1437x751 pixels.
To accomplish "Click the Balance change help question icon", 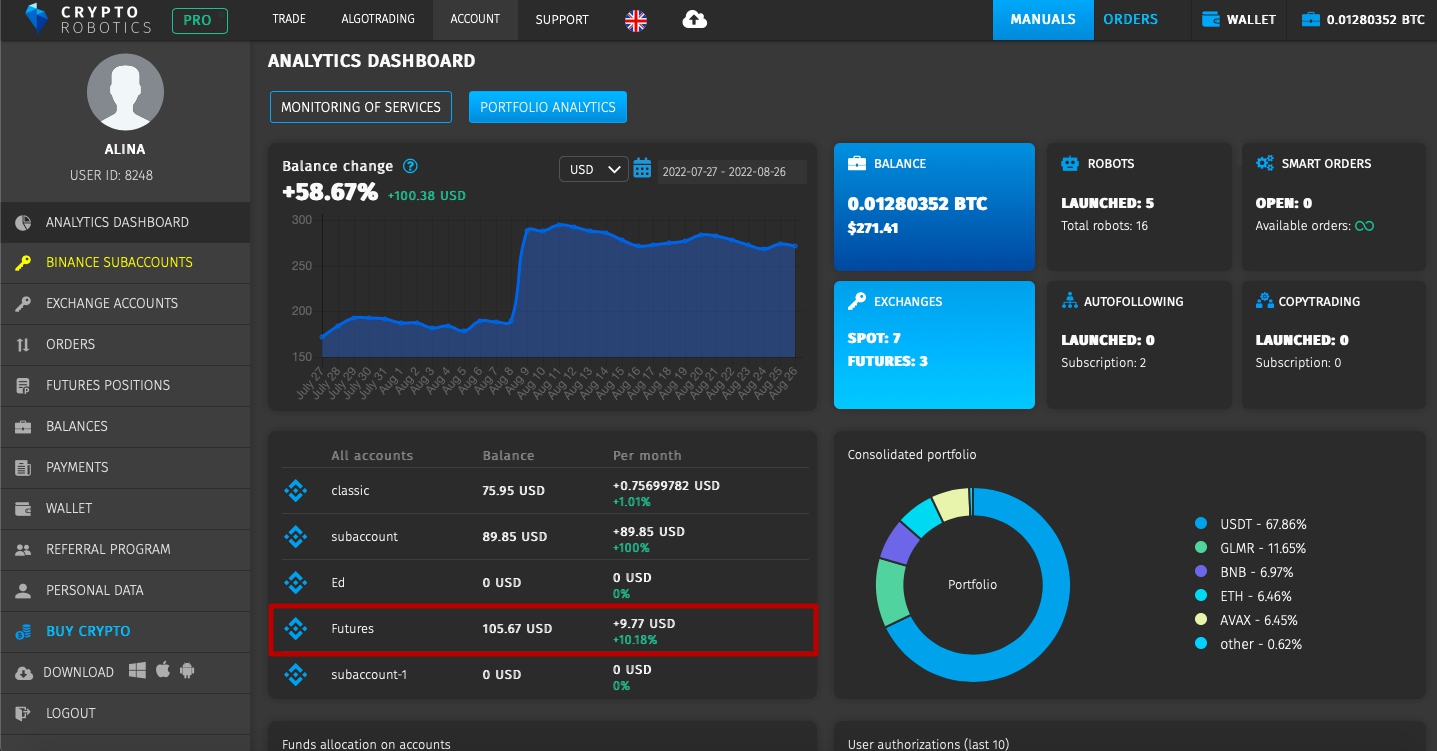I will coord(409,166).
